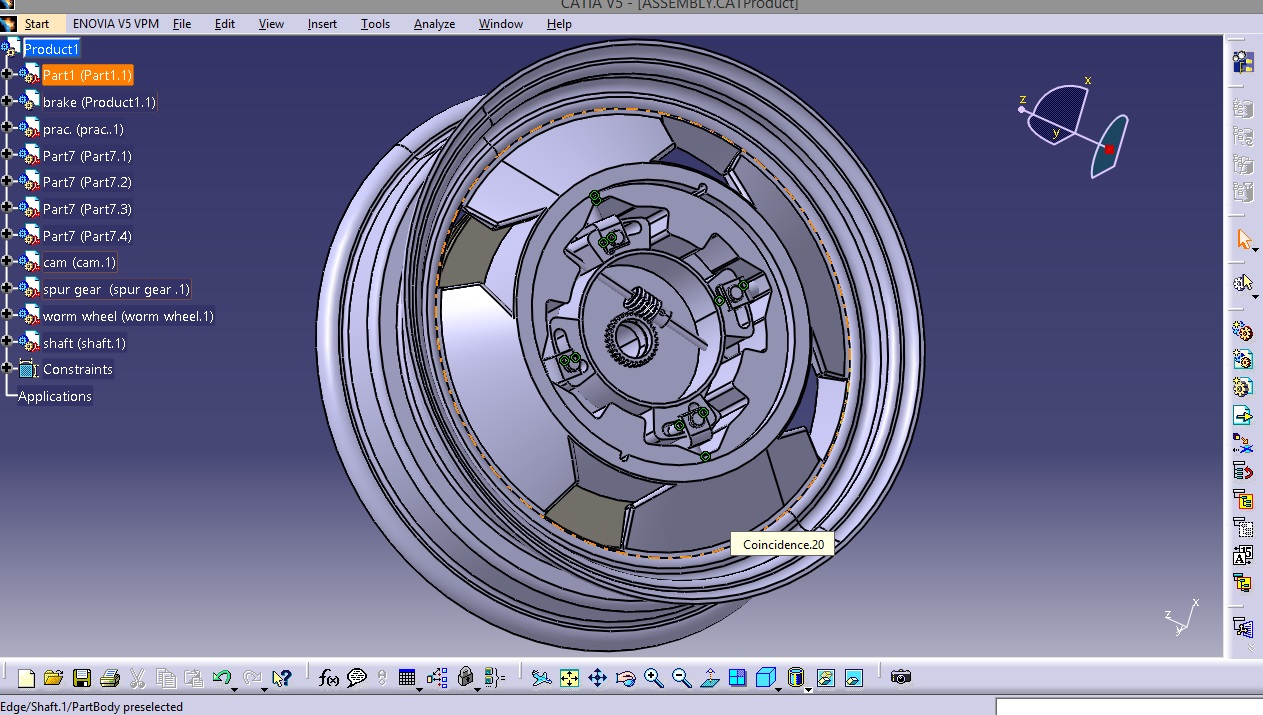Open the view mode shading dropdown arrow
This screenshot has height=715, width=1263.
(808, 688)
